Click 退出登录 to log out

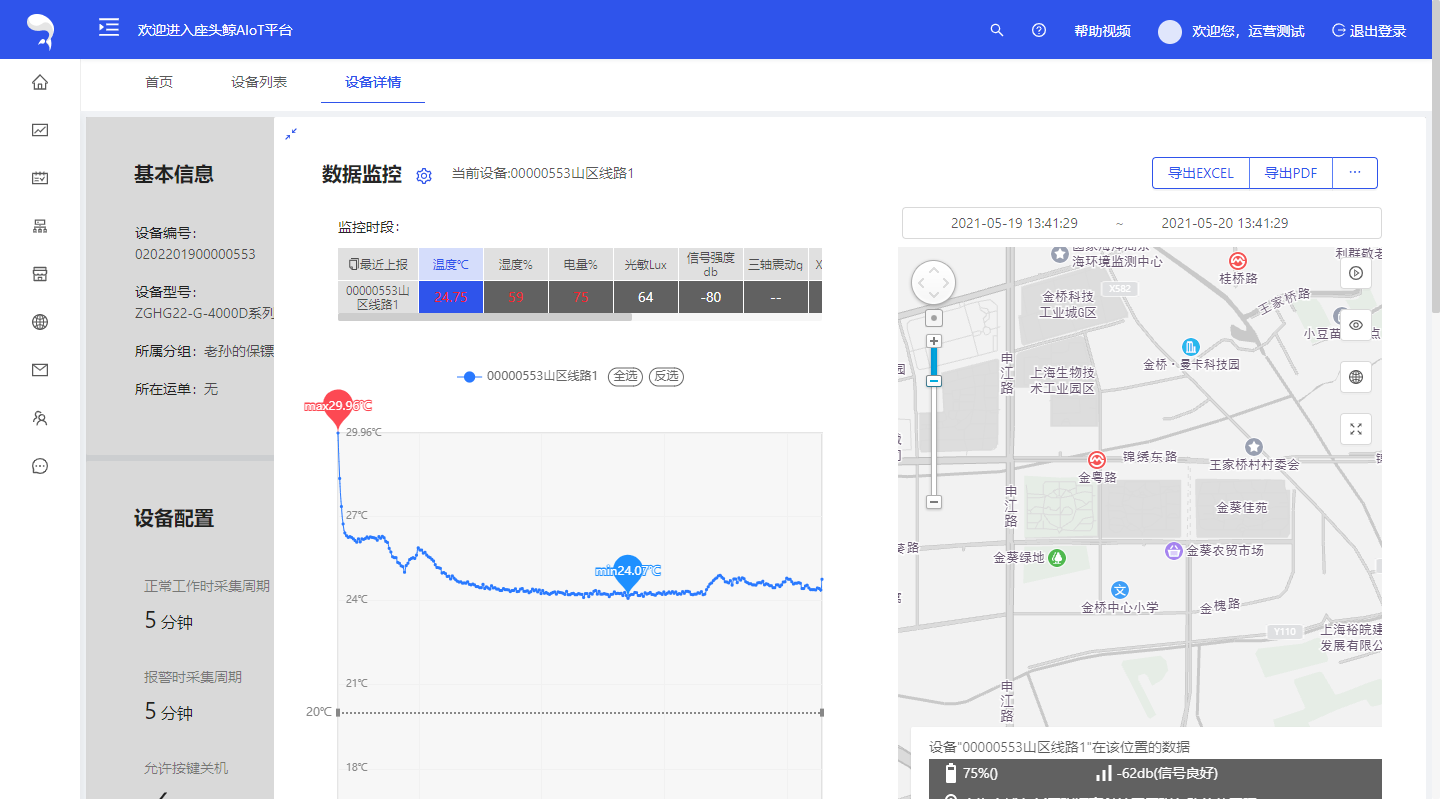[x=1369, y=31]
